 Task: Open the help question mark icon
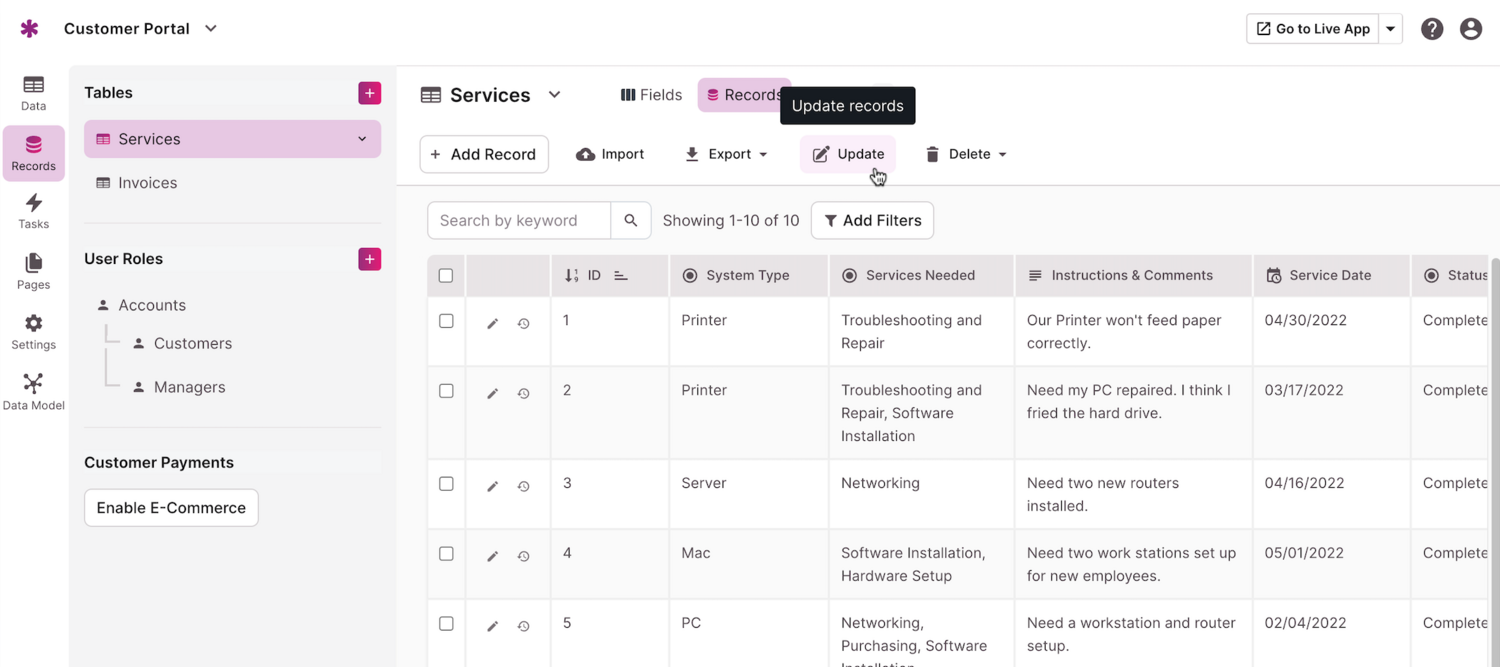click(x=1432, y=29)
